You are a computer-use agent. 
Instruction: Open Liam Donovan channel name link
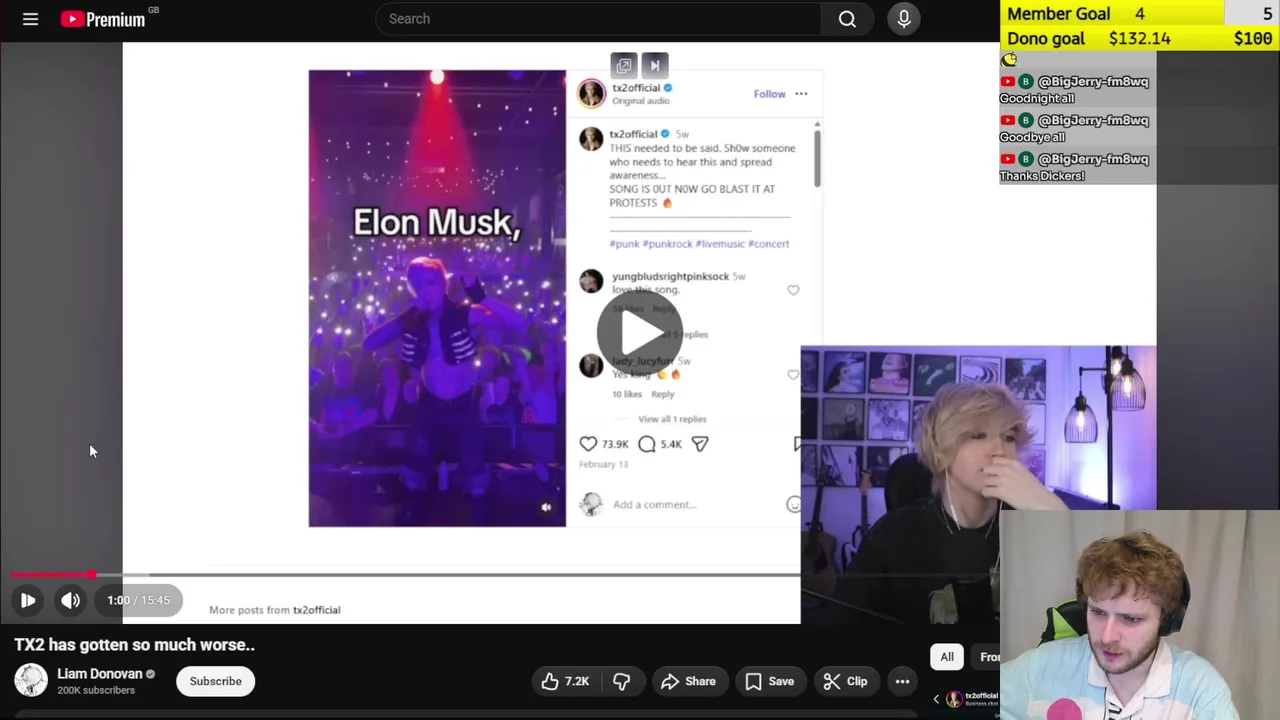pos(99,674)
